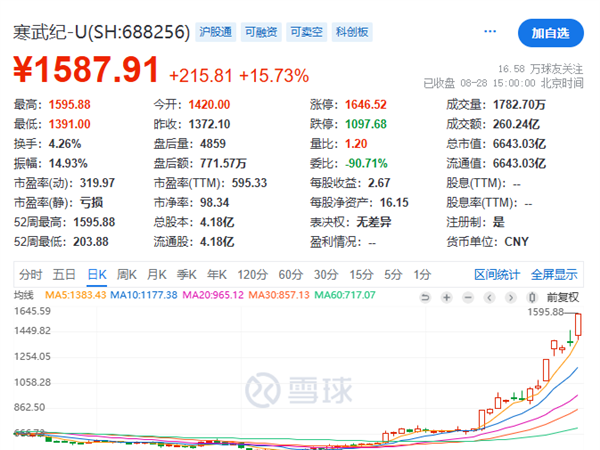Click the chart reset undo arrow icon
Screen dimensions: 600x450
(x=425, y=297)
